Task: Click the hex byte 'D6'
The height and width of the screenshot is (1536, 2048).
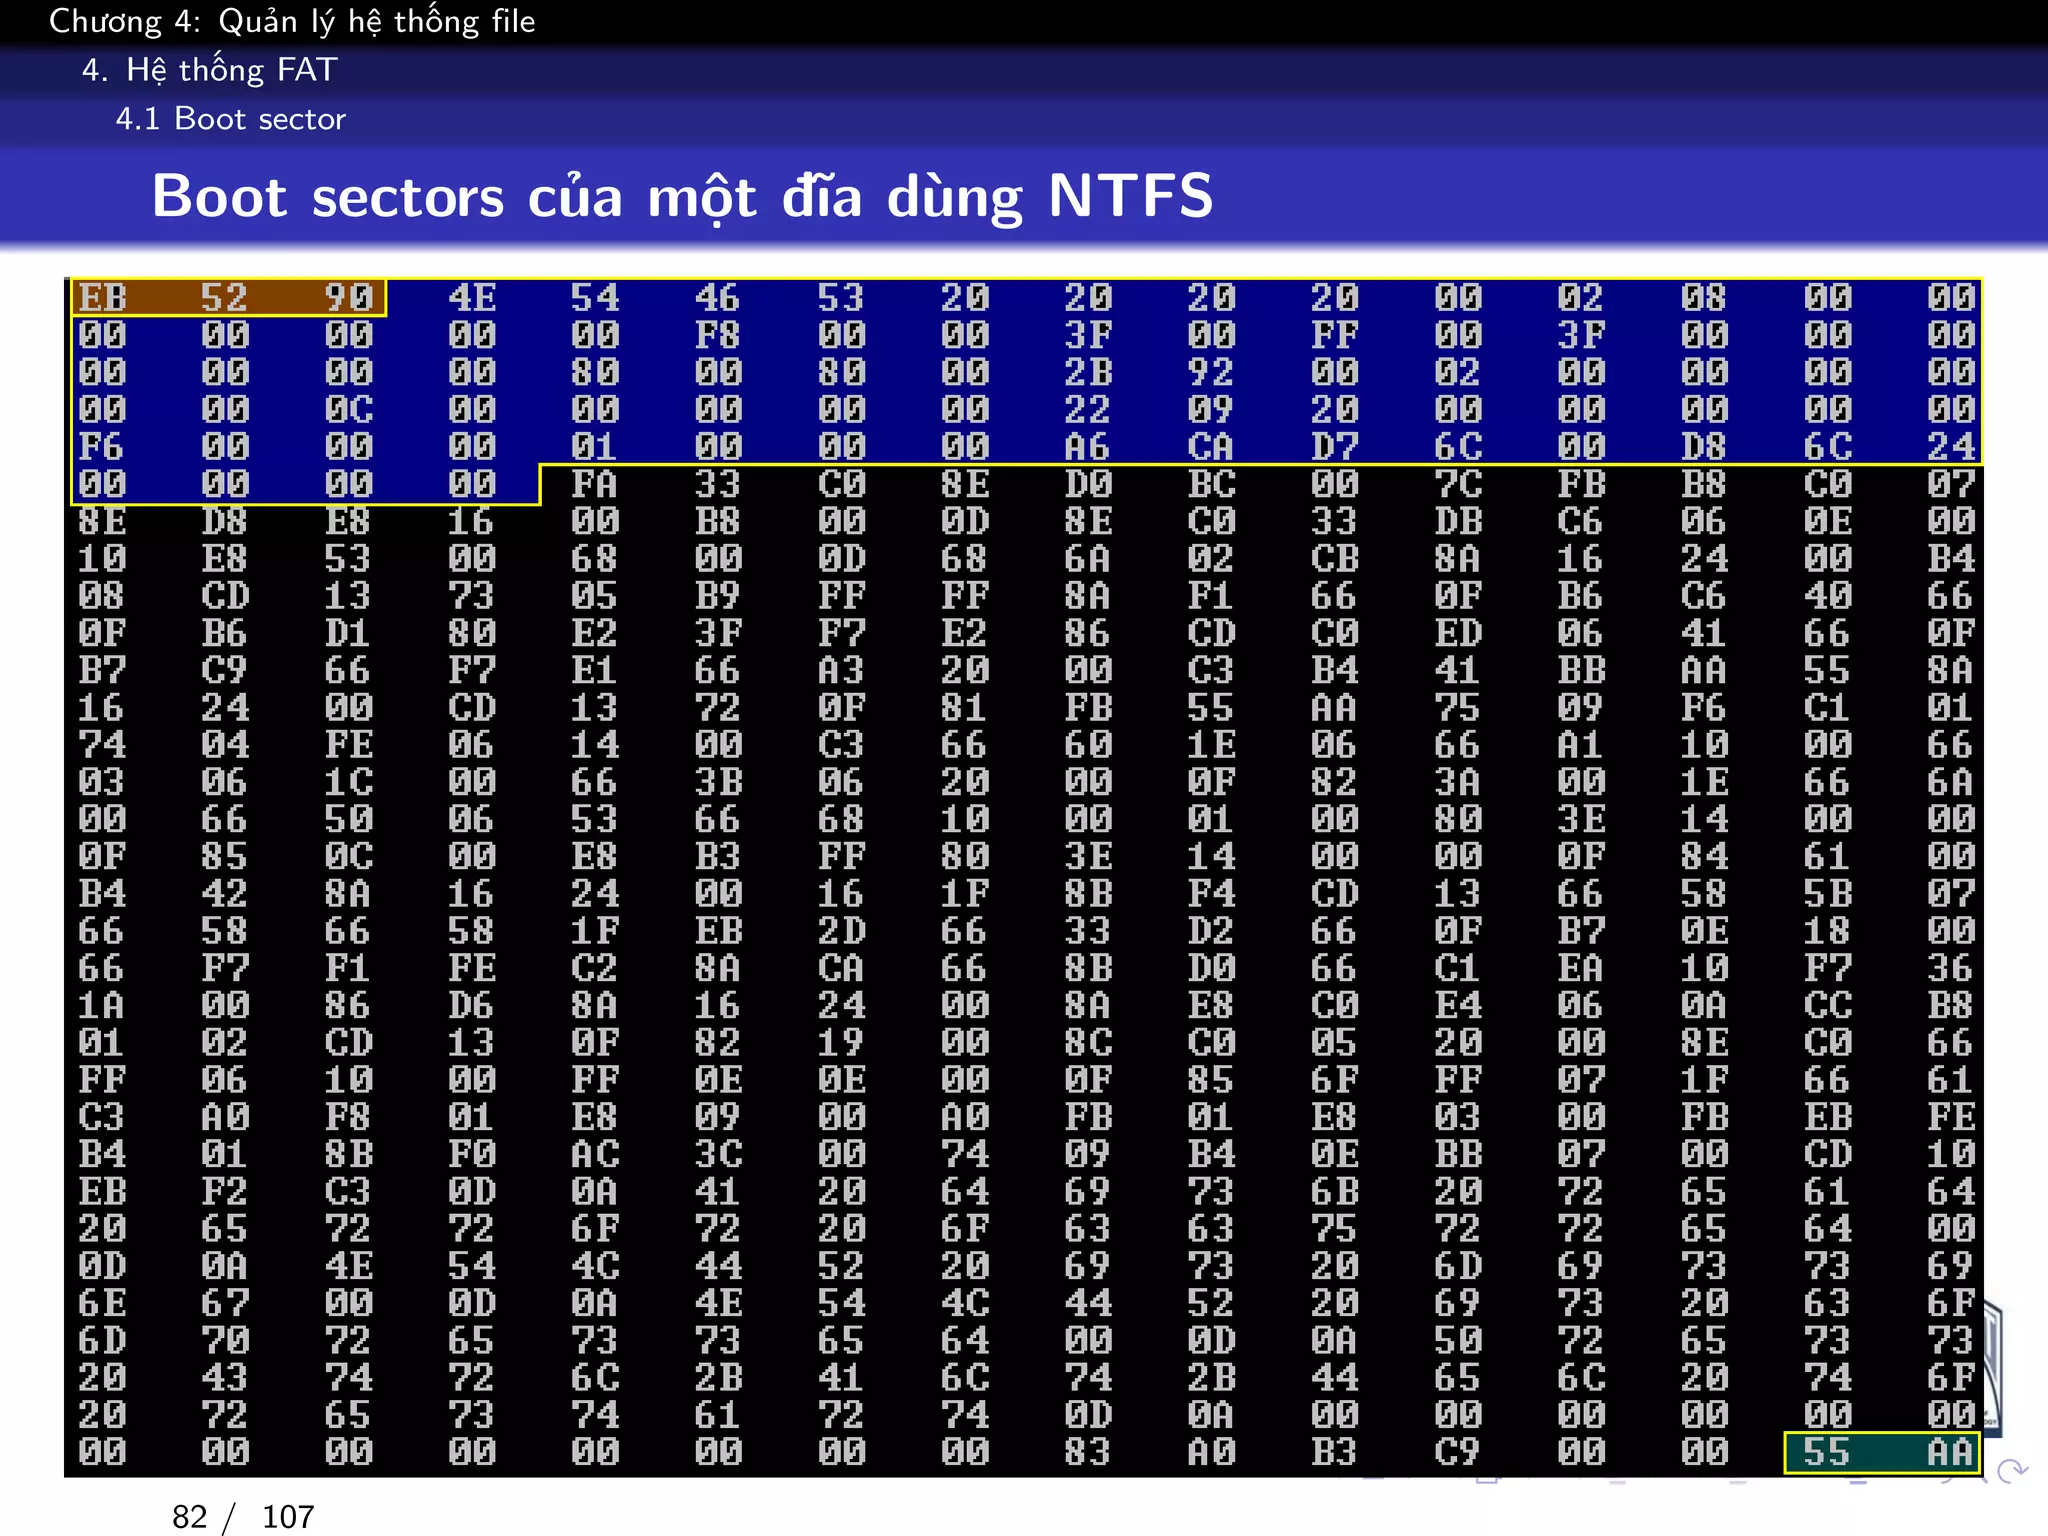Action: [472, 1006]
